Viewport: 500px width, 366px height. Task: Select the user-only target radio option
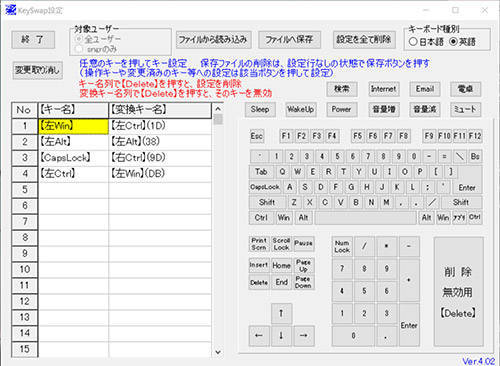pos(96,49)
